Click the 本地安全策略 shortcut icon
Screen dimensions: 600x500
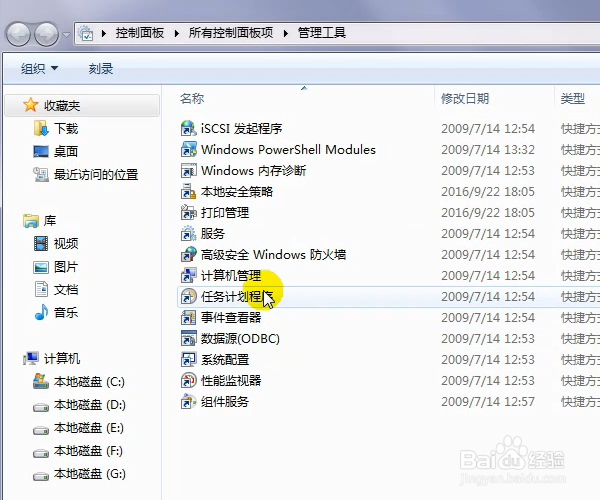(189, 192)
